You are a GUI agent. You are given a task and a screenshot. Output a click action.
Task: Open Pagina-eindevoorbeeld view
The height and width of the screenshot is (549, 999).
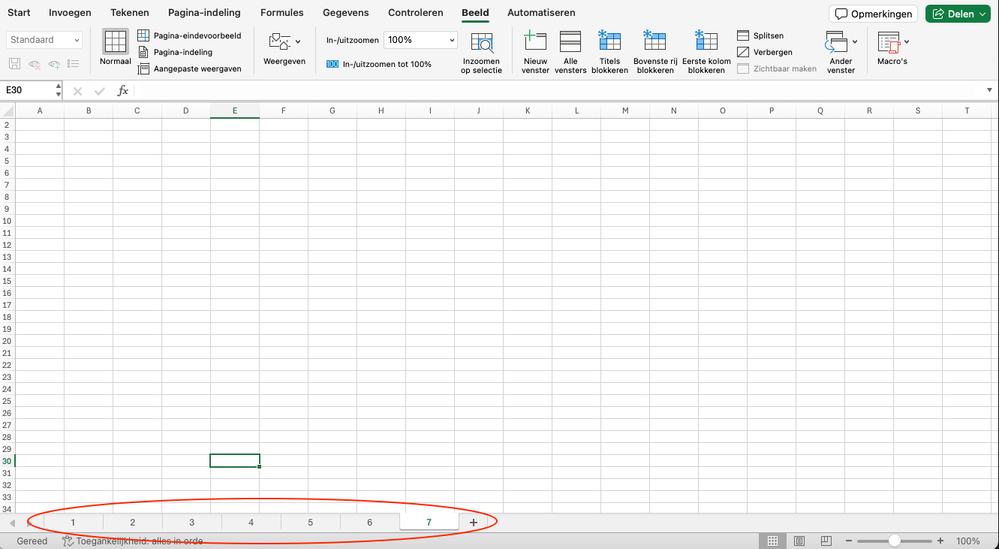point(189,36)
